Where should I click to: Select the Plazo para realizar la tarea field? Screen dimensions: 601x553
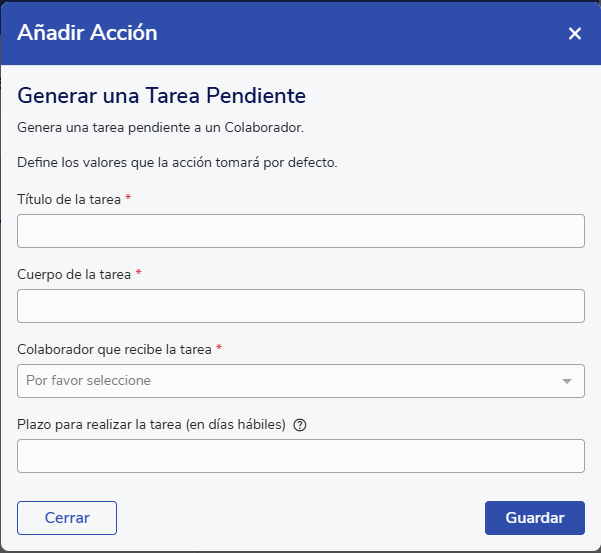click(300, 456)
